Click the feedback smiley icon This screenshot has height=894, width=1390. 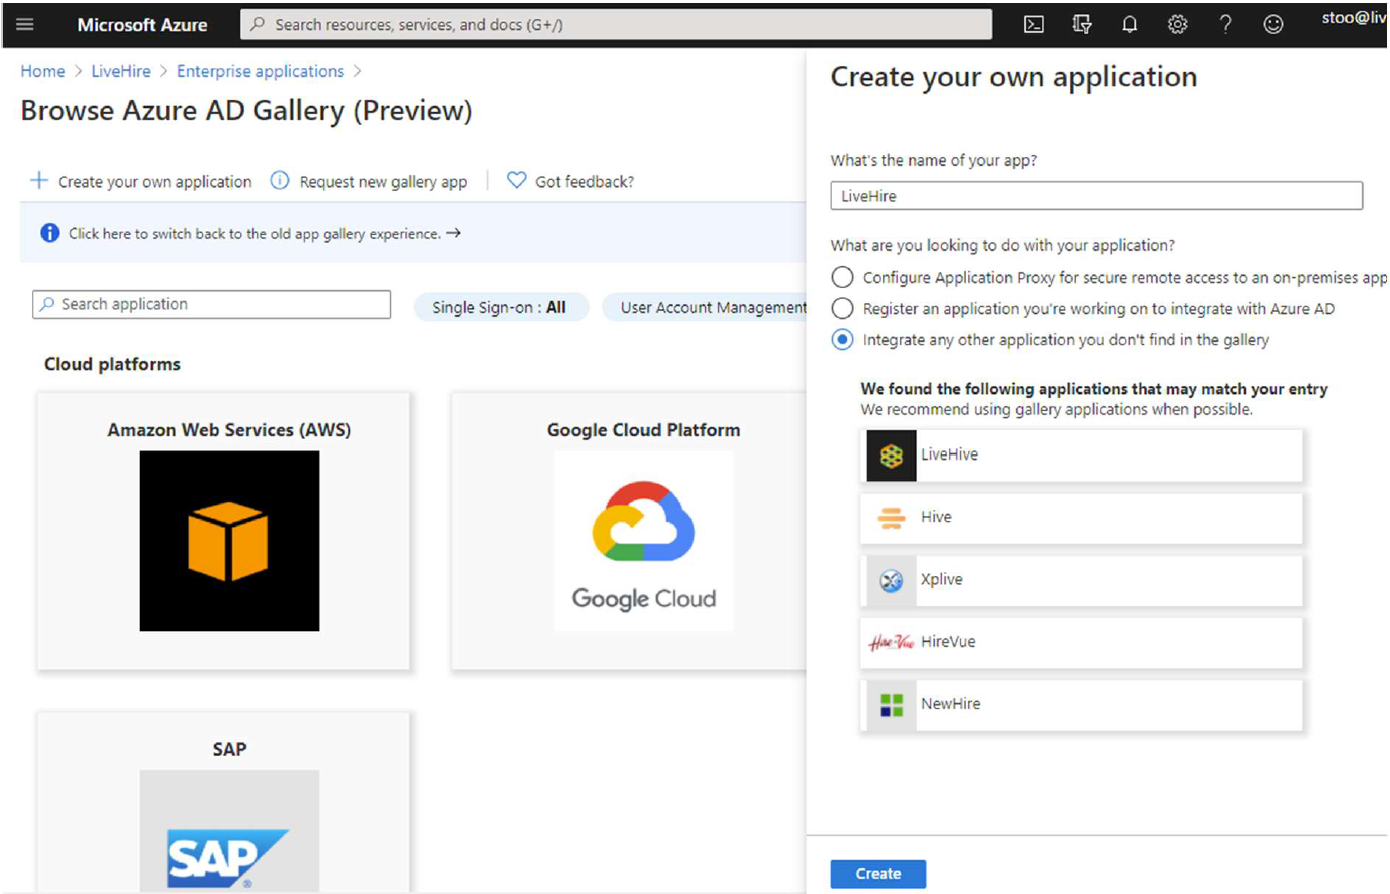coord(1273,24)
